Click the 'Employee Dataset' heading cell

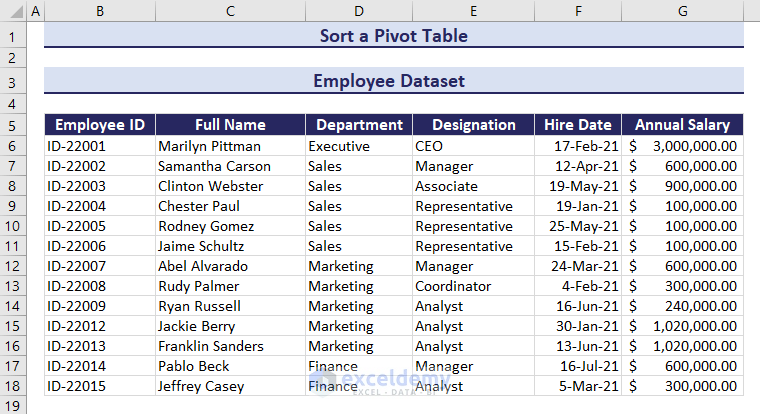pos(393,81)
